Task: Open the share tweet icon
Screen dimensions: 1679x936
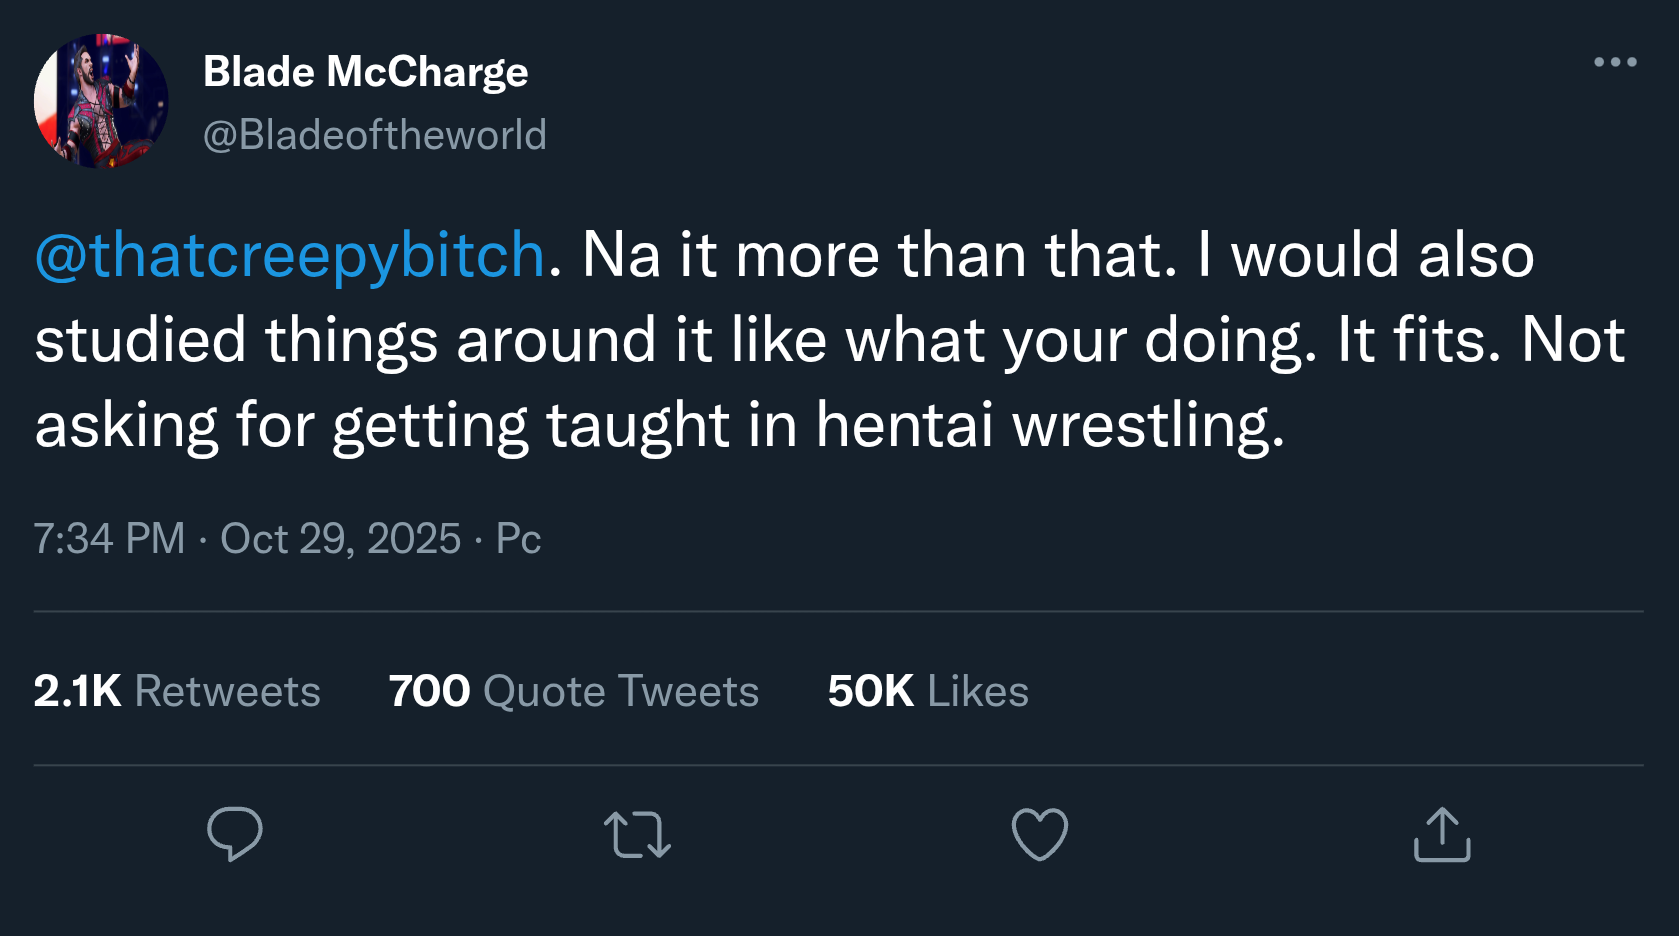Action: coord(1442,835)
